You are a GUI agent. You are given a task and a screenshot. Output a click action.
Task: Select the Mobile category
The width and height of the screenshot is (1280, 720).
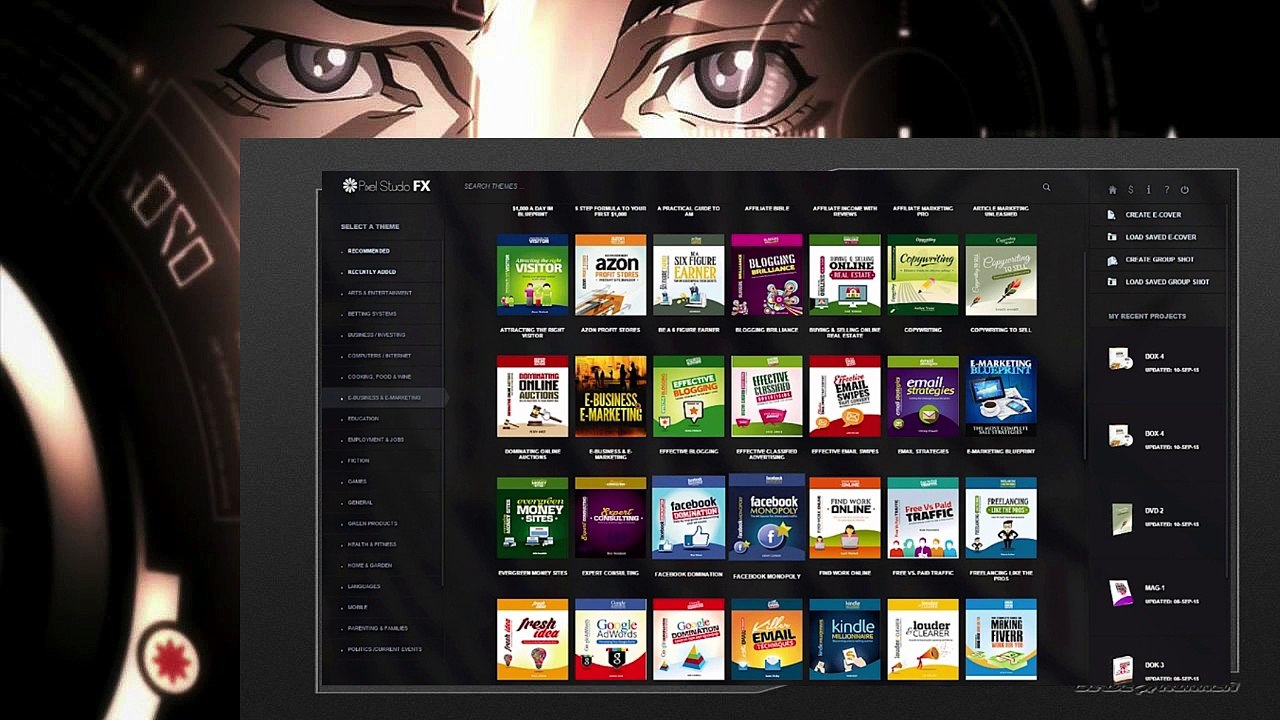357,608
